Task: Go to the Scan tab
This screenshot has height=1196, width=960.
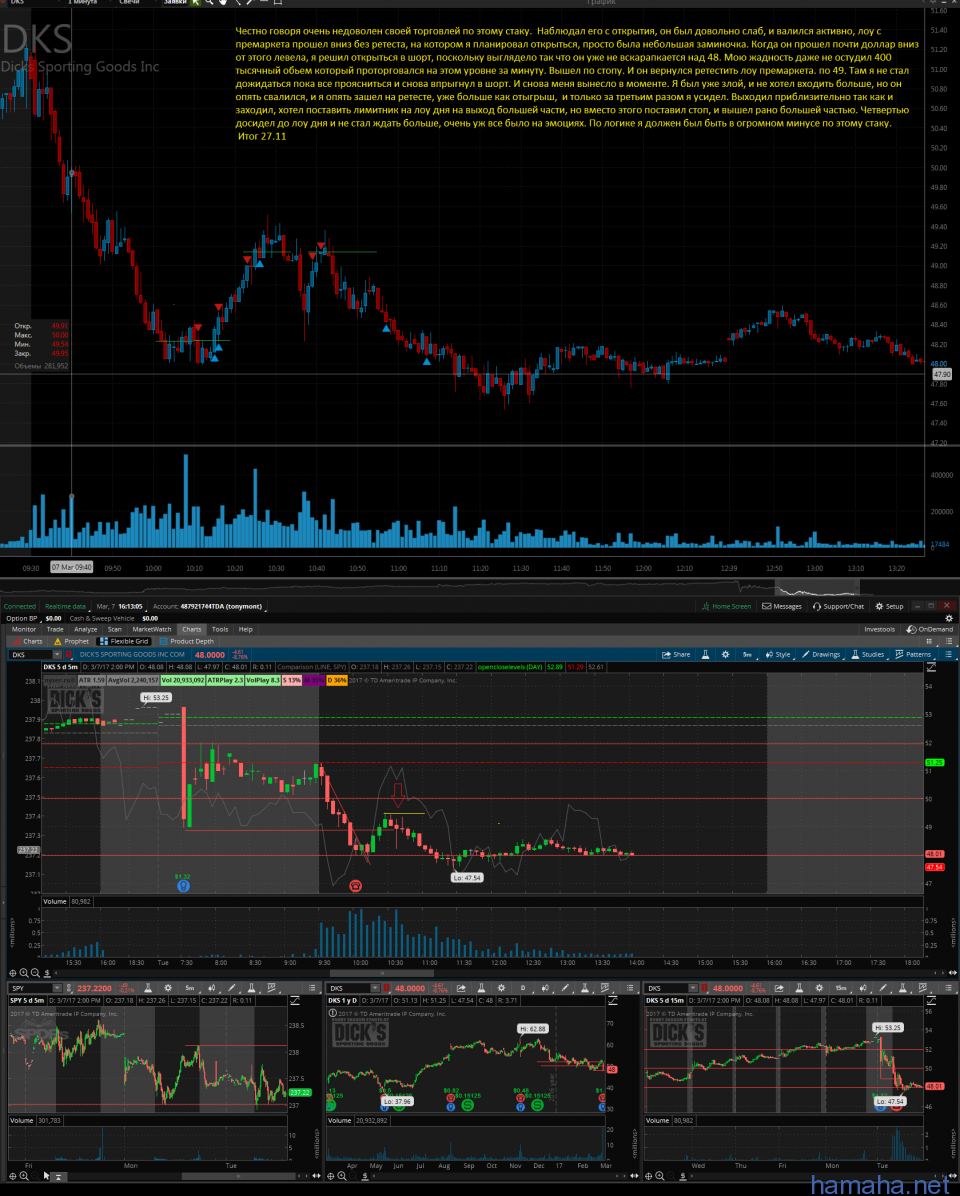Action: [x=114, y=629]
